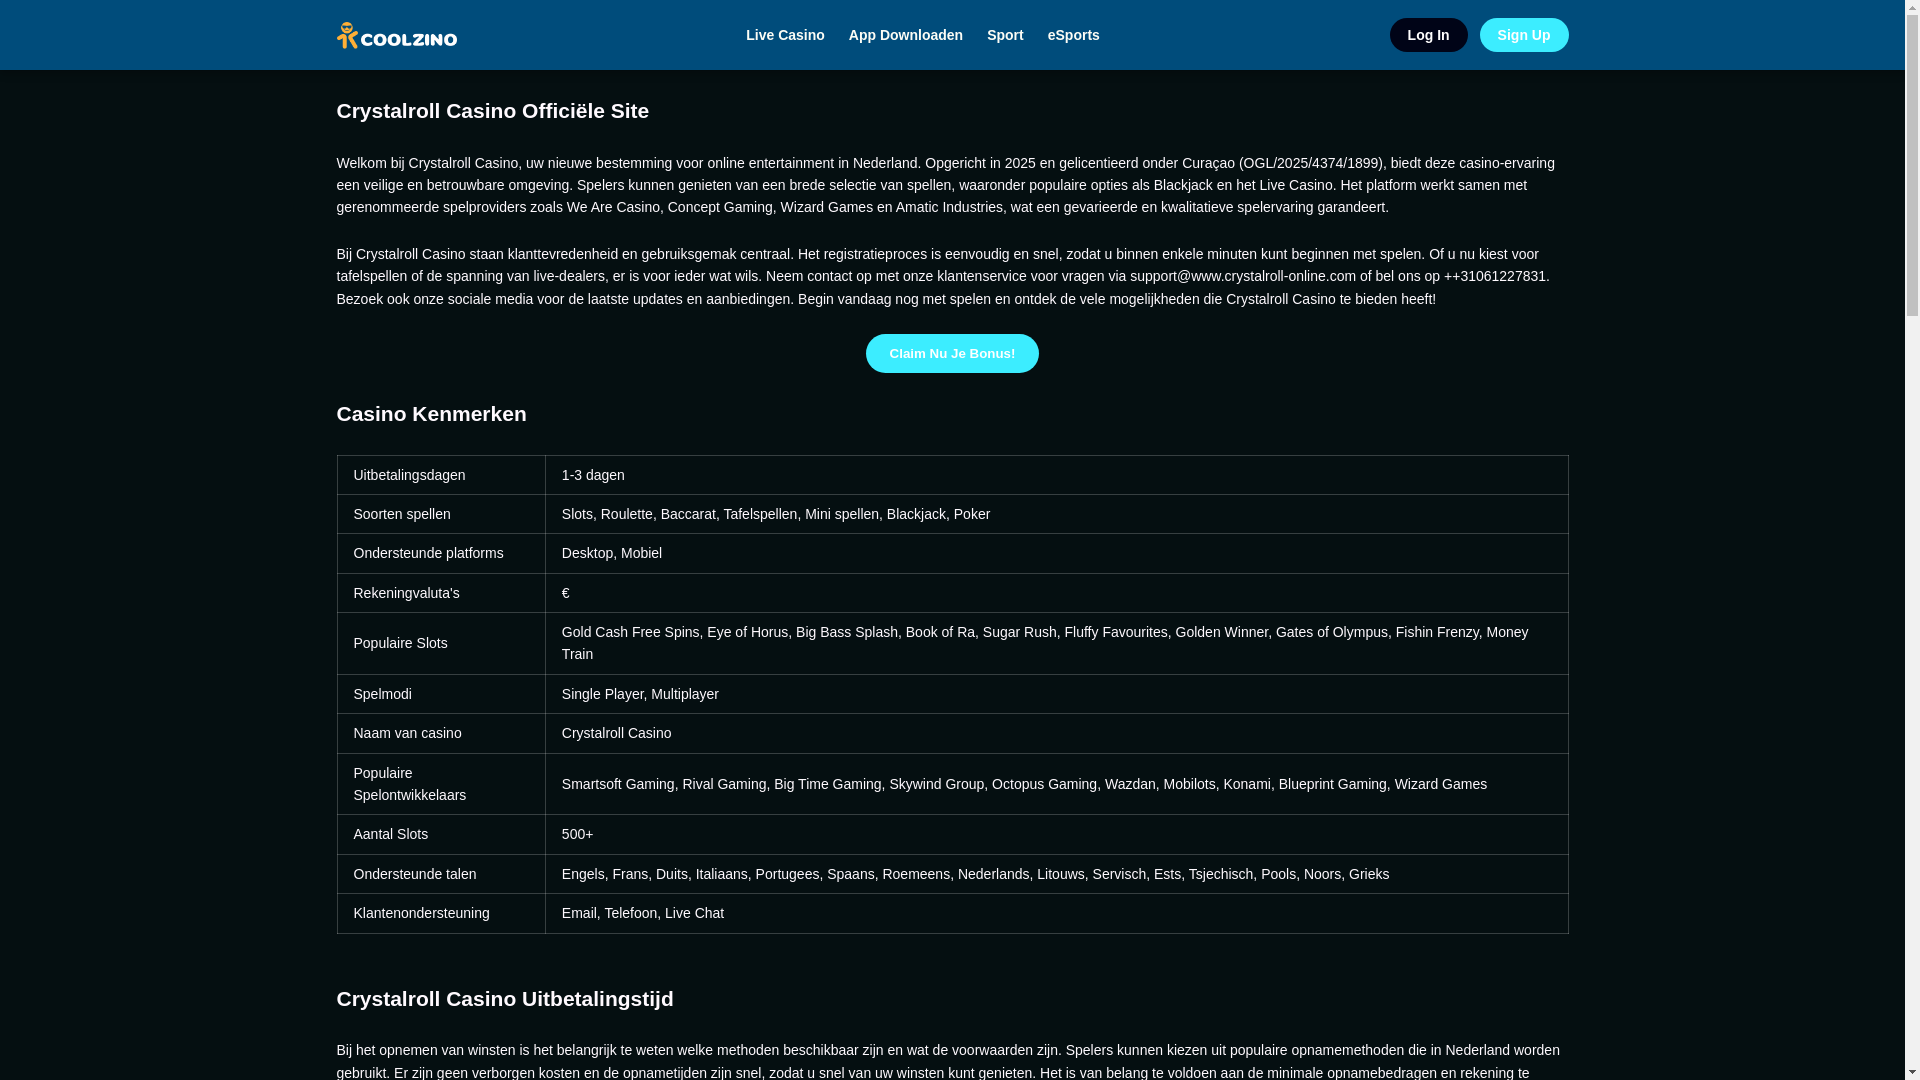Click the 'Engels, Frans, Duits' languages cell

(1056, 874)
